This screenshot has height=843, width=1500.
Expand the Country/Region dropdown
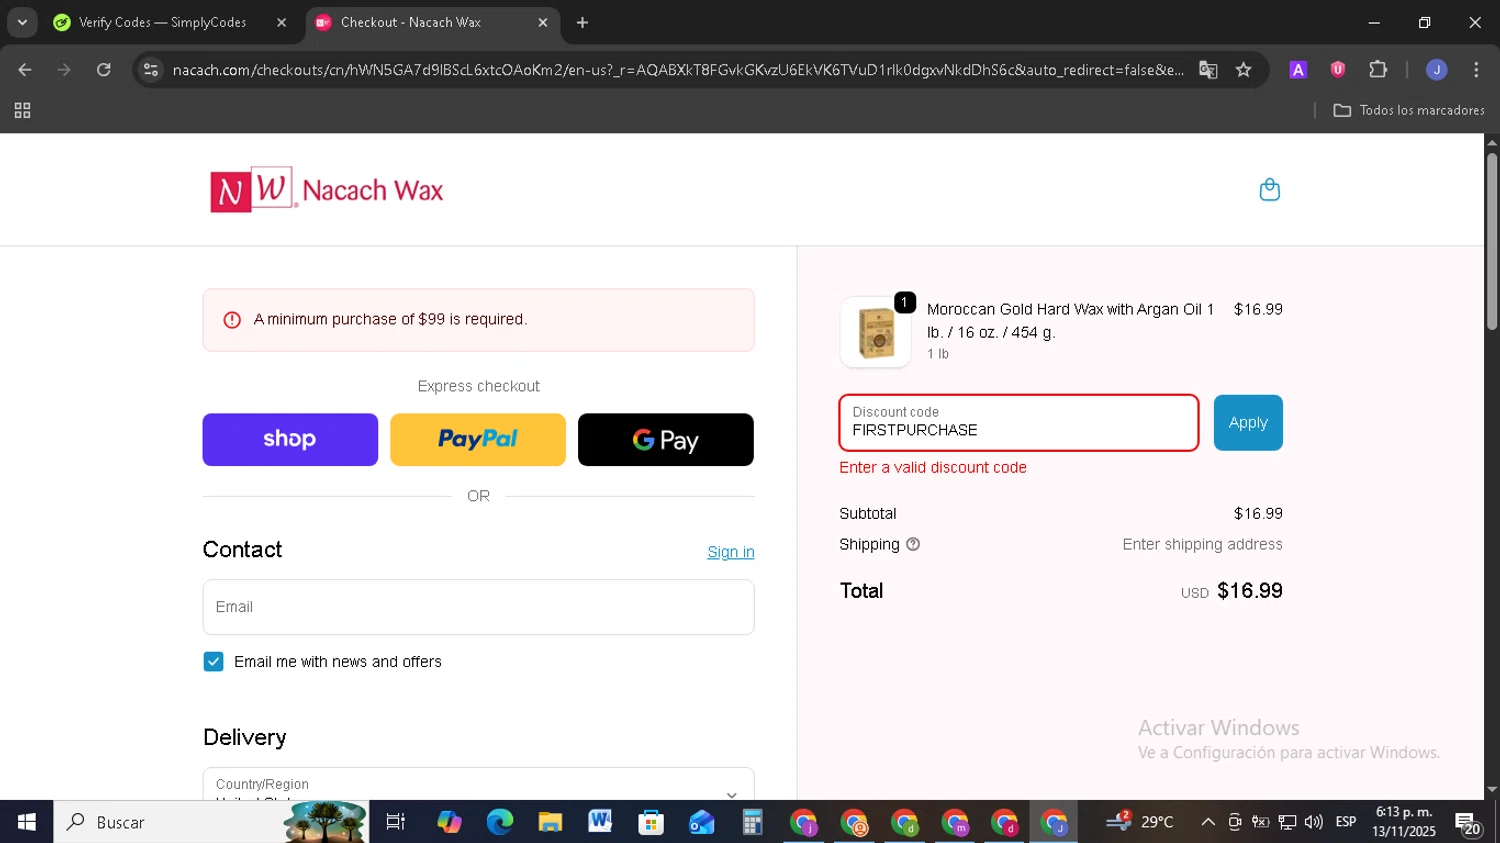coord(478,785)
